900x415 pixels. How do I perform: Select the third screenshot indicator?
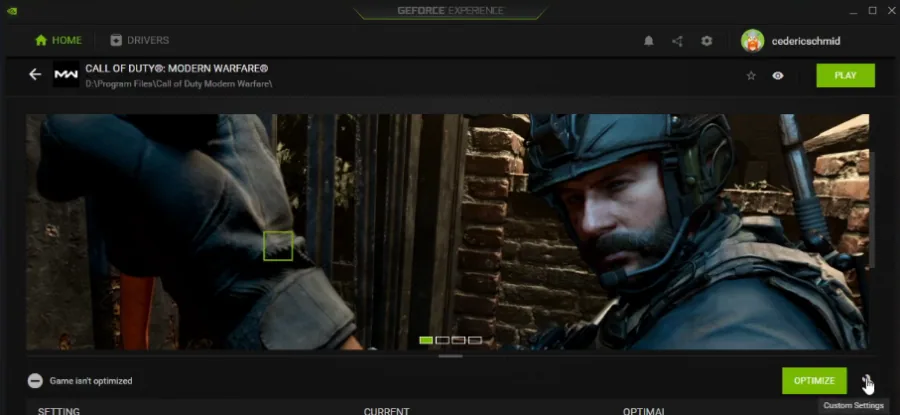(459, 340)
